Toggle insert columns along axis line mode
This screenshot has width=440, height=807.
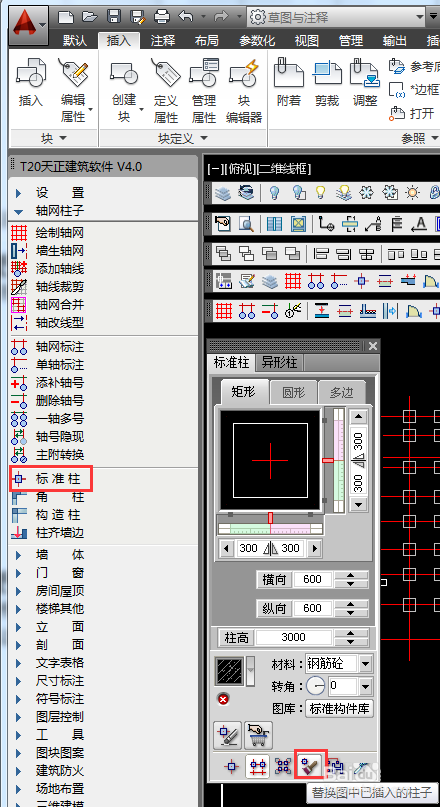tap(258, 766)
